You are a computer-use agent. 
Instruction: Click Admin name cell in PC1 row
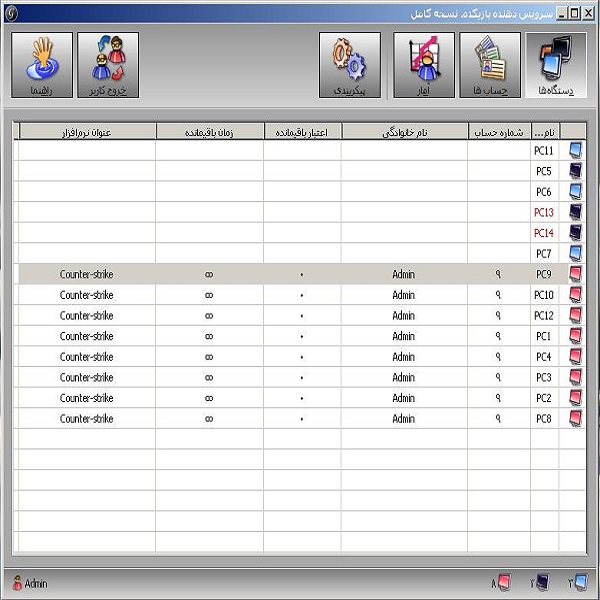(404, 336)
